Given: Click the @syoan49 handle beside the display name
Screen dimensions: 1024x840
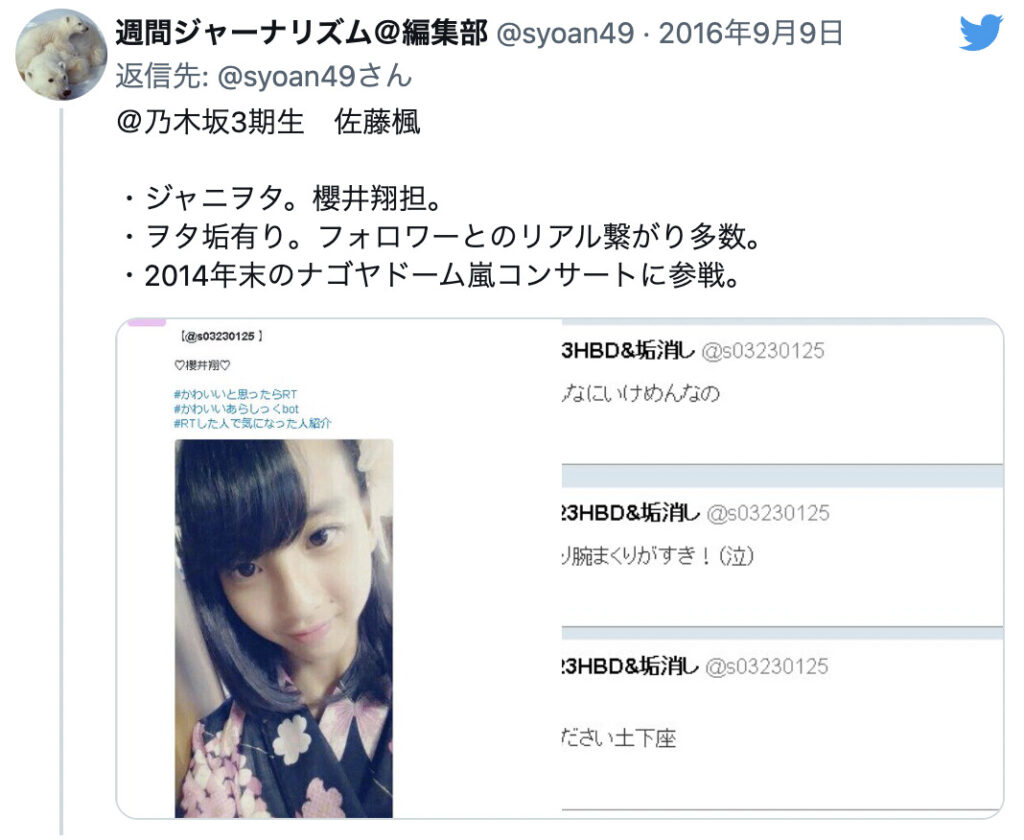Looking at the screenshot, I should pyautogui.click(x=565, y=33).
